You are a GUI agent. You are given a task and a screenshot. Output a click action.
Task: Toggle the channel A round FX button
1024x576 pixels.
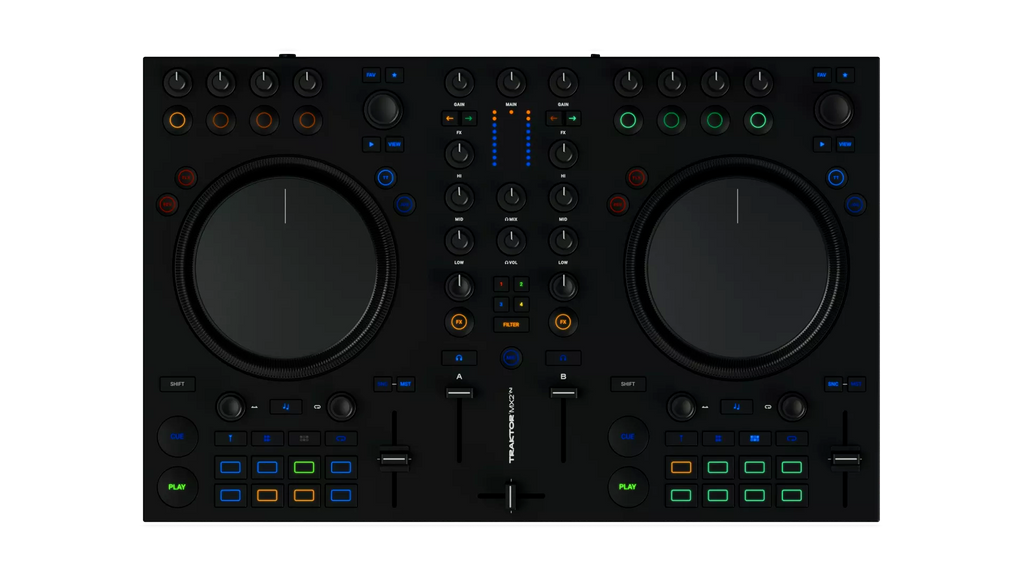459,322
